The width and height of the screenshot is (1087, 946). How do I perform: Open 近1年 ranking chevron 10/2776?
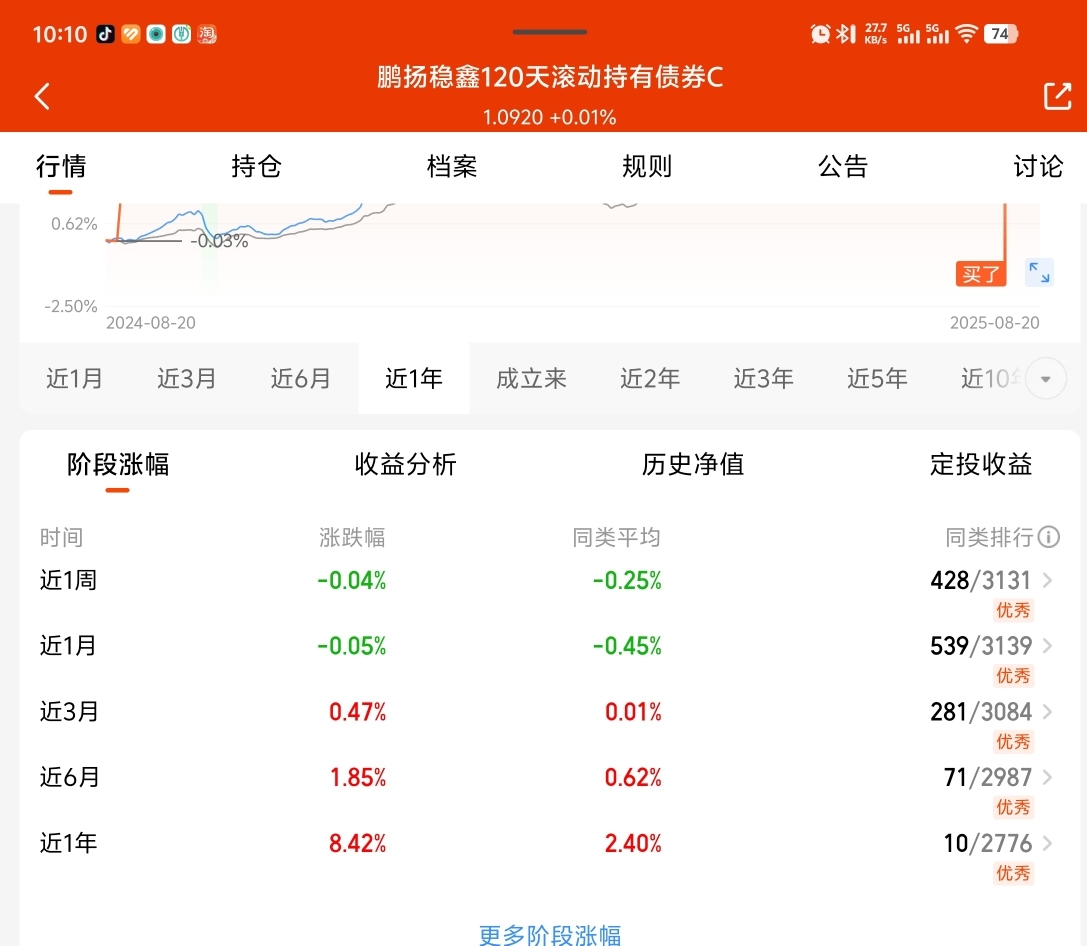pyautogui.click(x=1047, y=843)
